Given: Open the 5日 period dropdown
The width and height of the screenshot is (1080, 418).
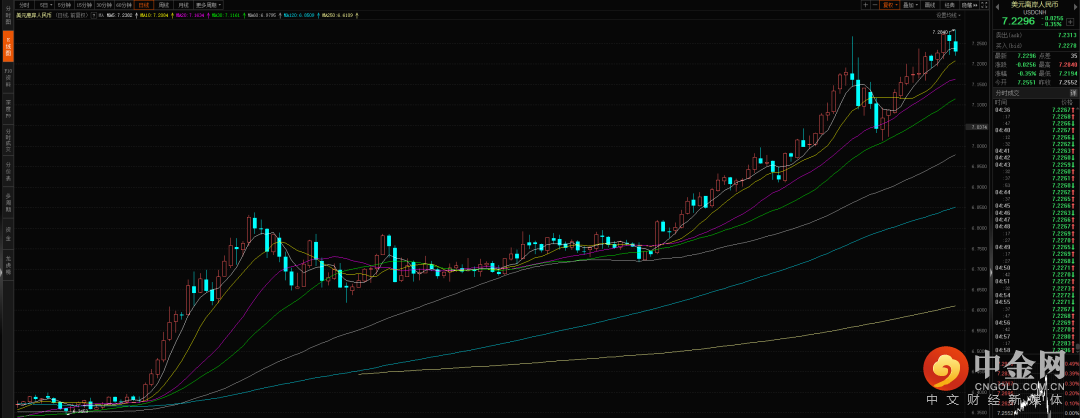Looking at the screenshot, I should coord(44,5).
